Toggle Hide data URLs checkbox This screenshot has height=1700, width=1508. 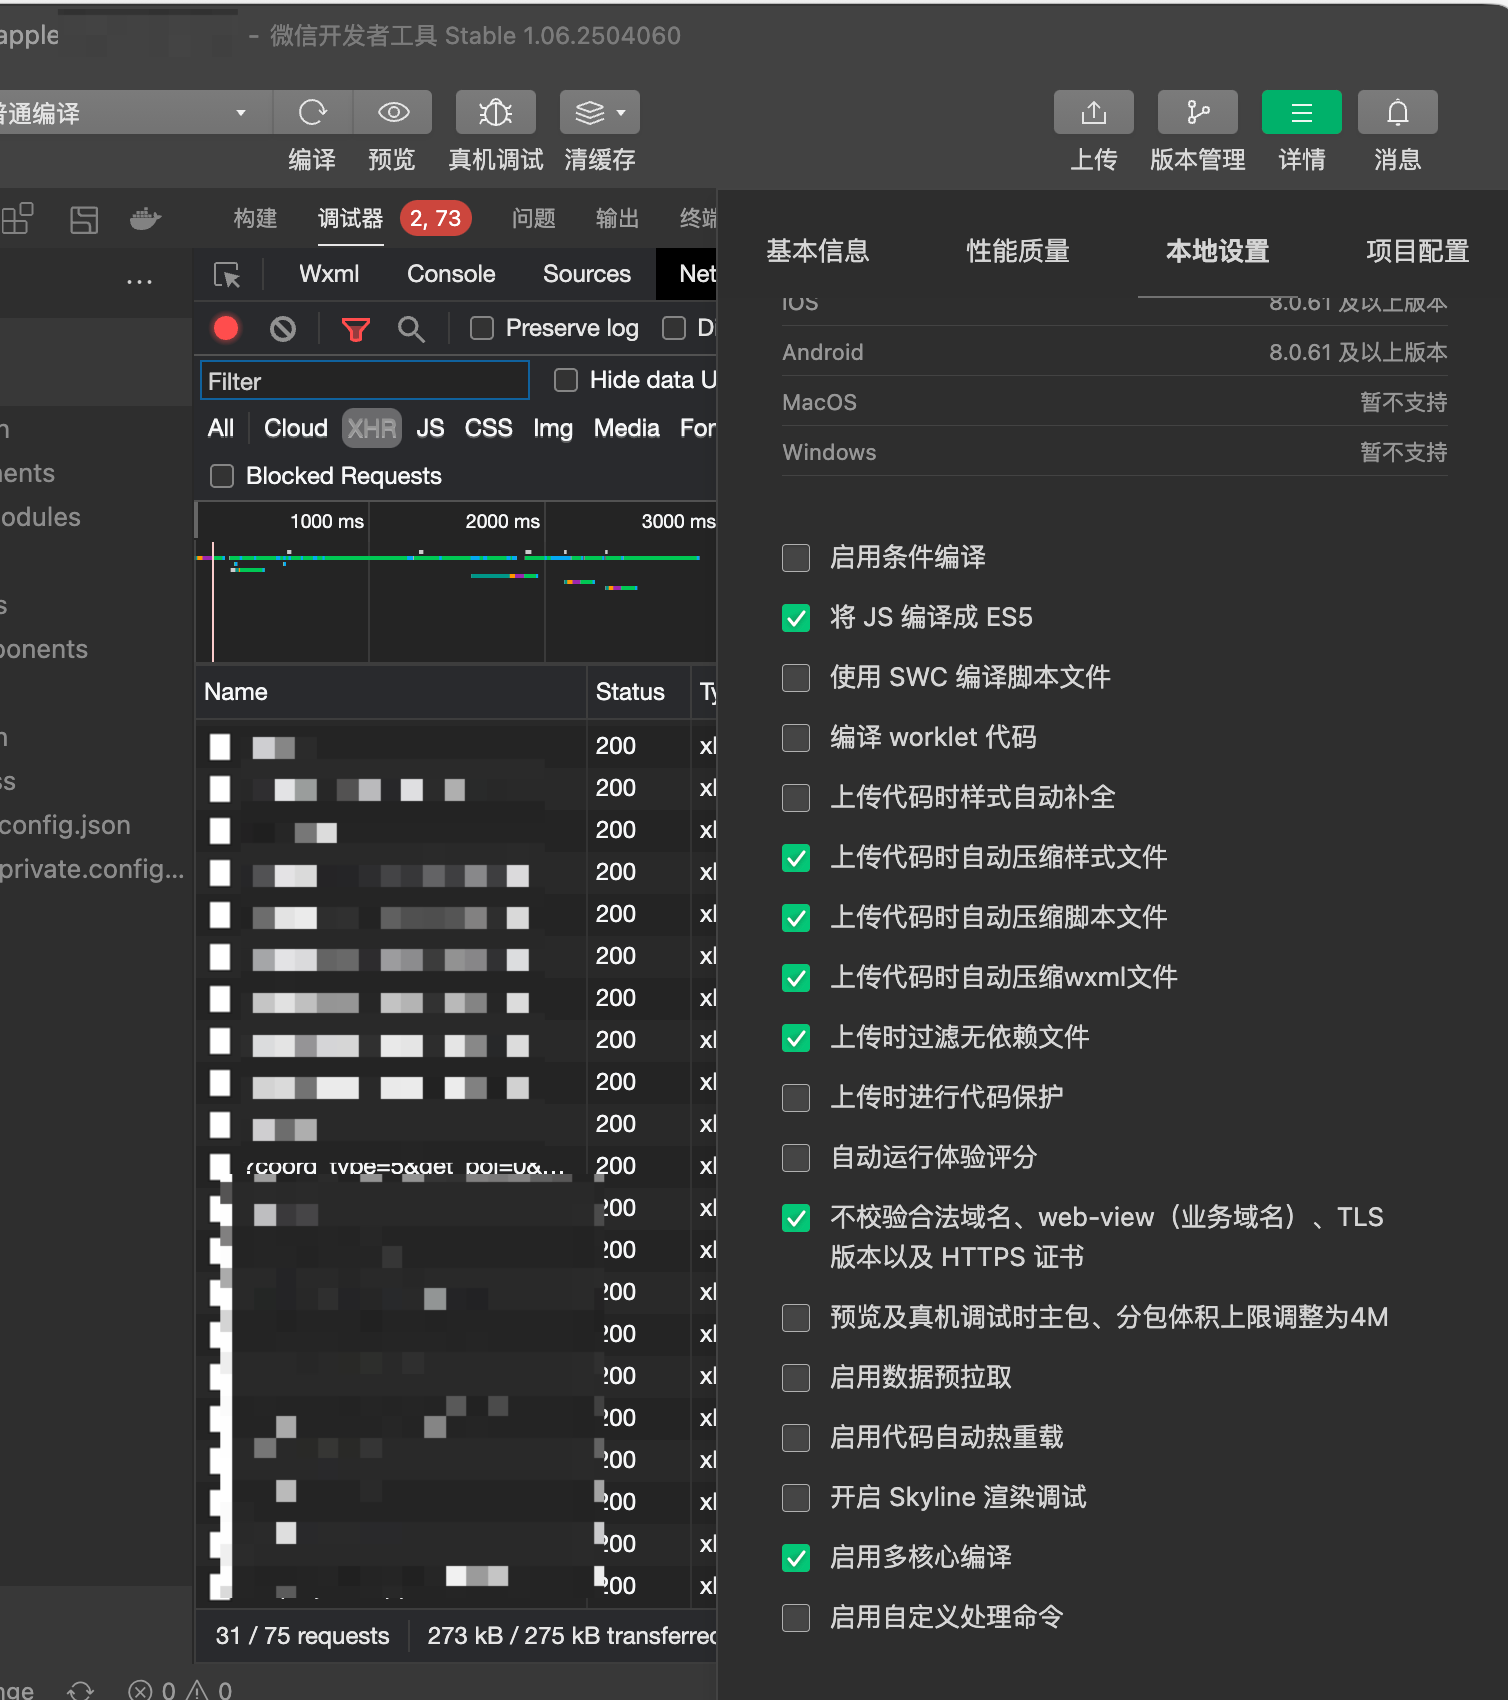[x=566, y=380]
